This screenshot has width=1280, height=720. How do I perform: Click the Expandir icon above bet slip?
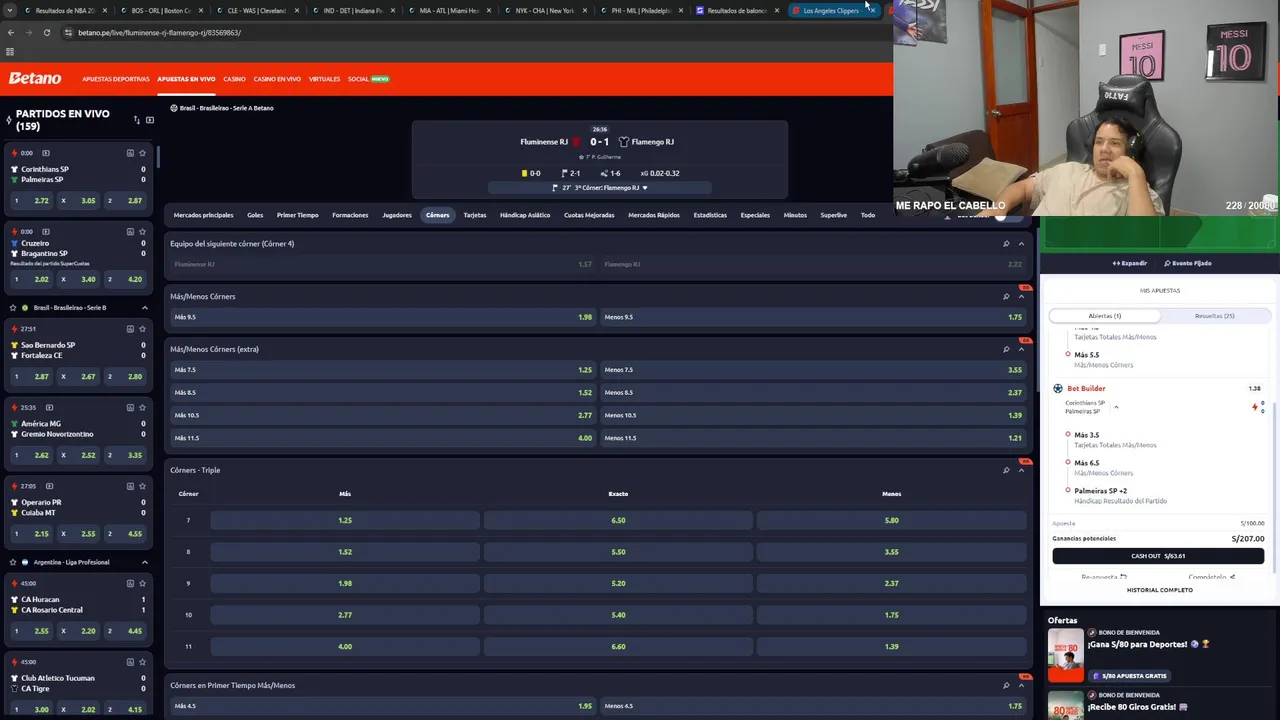coord(1130,263)
